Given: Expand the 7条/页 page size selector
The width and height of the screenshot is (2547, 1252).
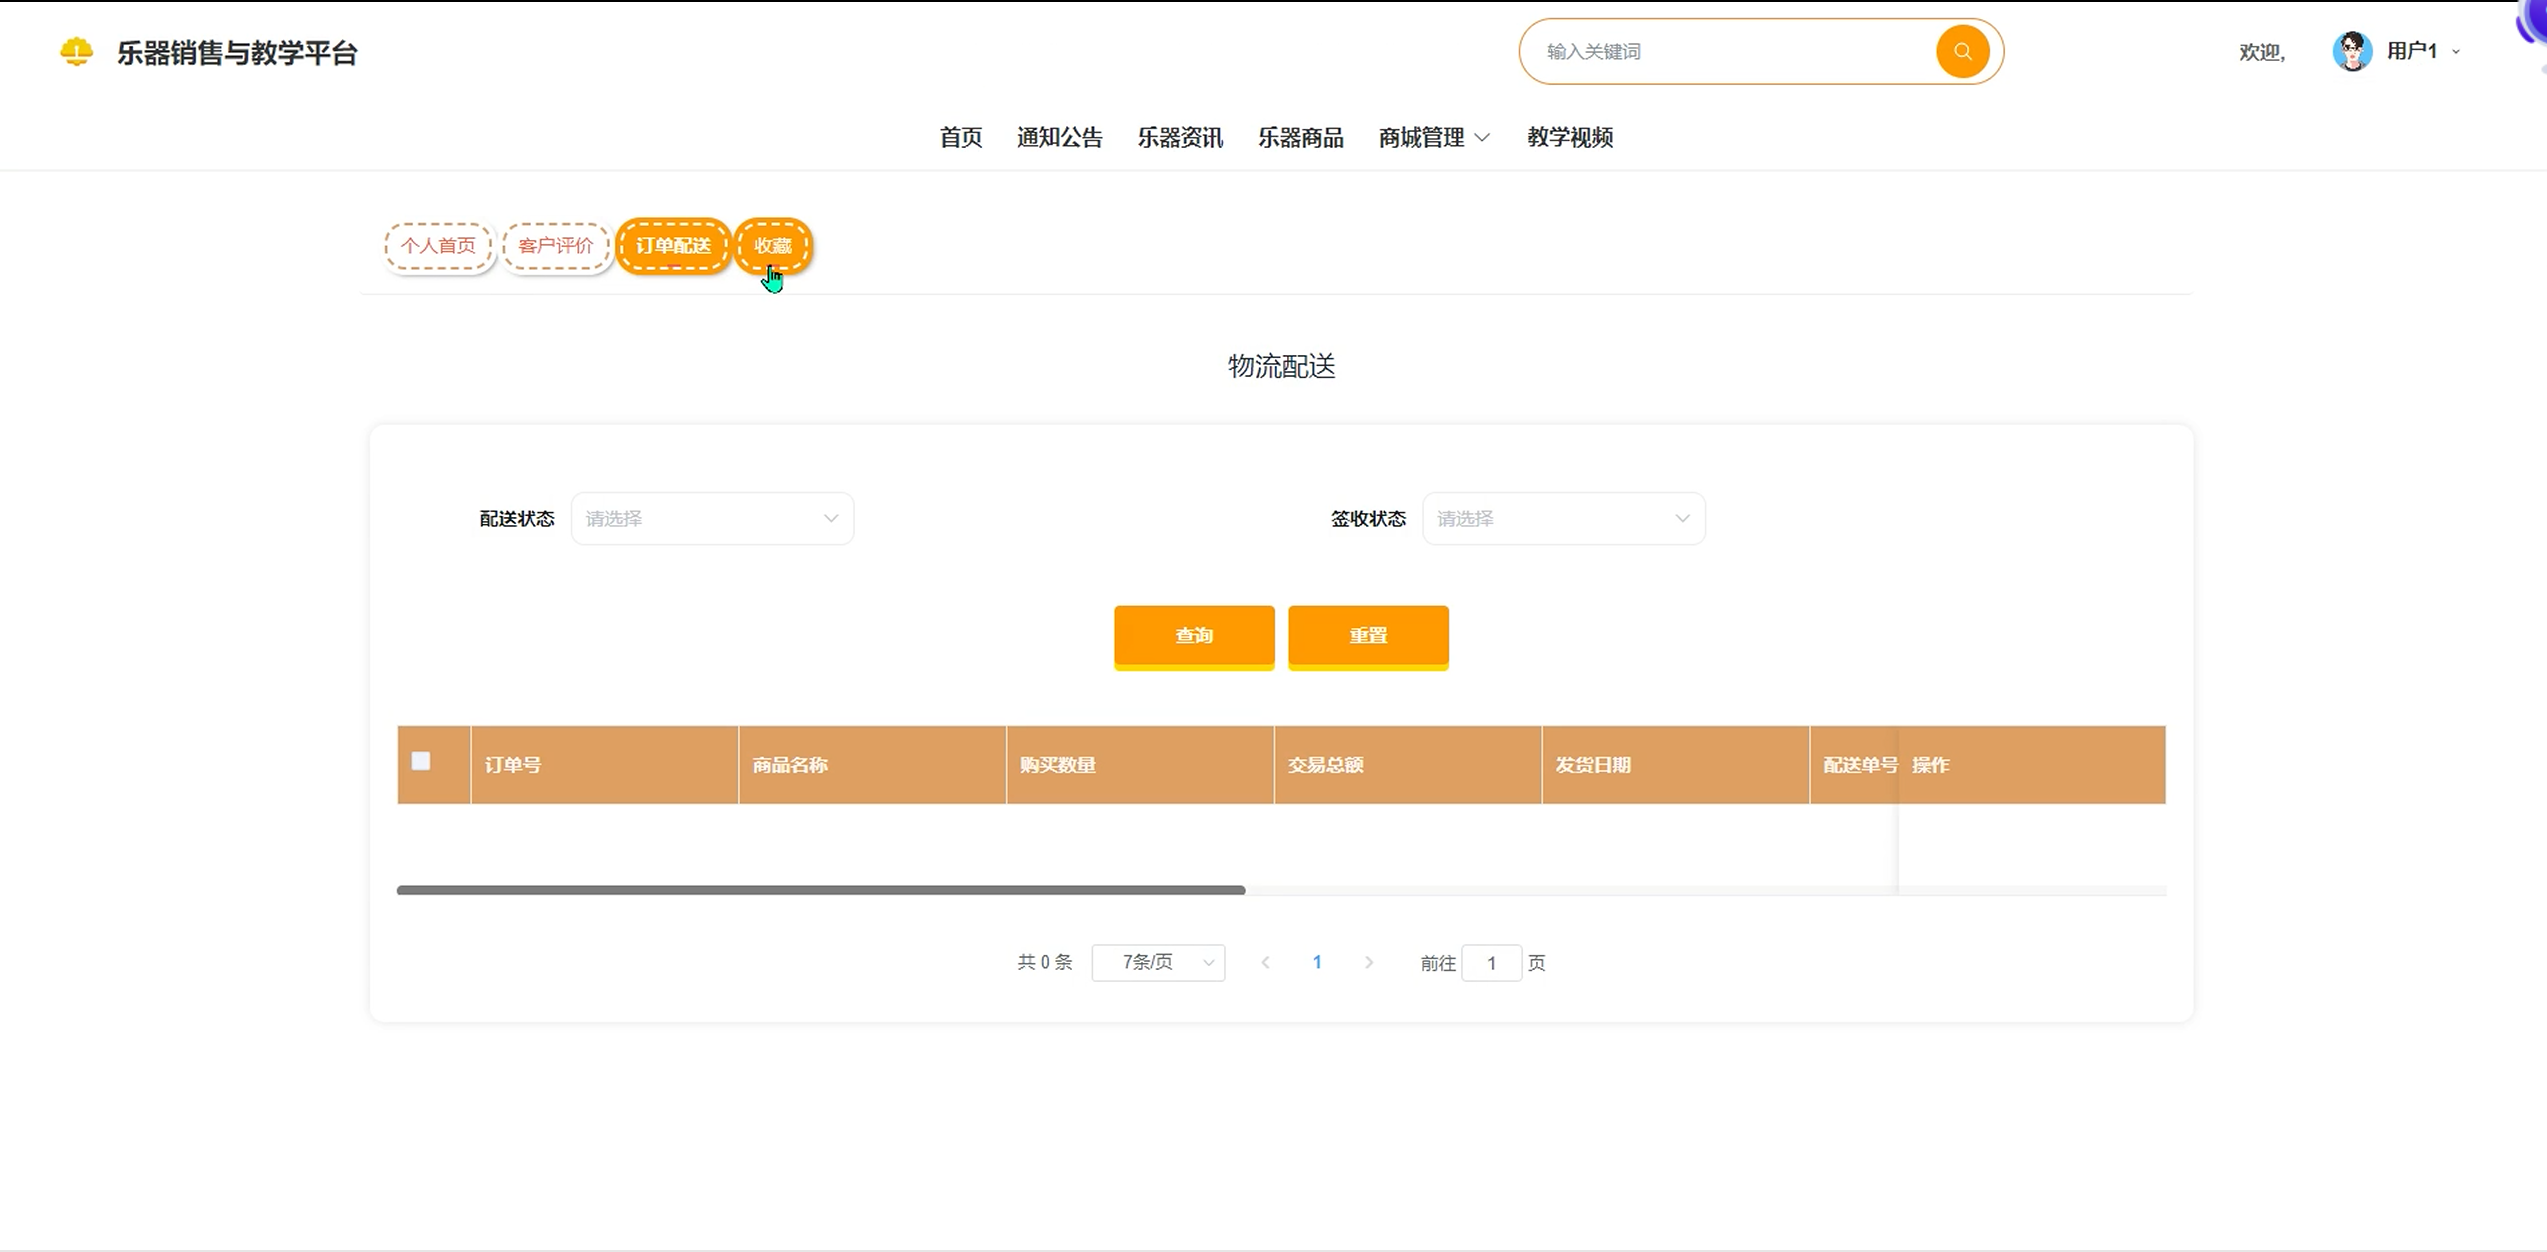Looking at the screenshot, I should [x=1158, y=962].
